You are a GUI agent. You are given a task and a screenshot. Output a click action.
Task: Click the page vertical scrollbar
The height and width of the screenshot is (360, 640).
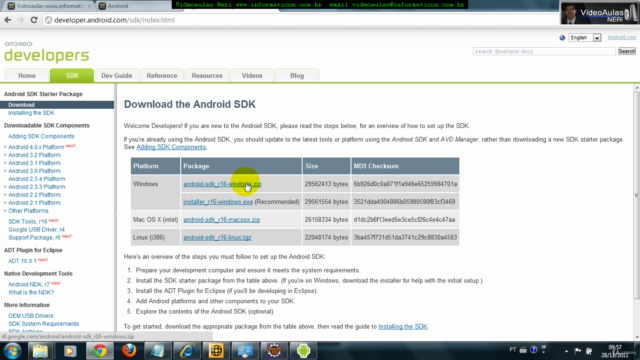[x=636, y=196]
